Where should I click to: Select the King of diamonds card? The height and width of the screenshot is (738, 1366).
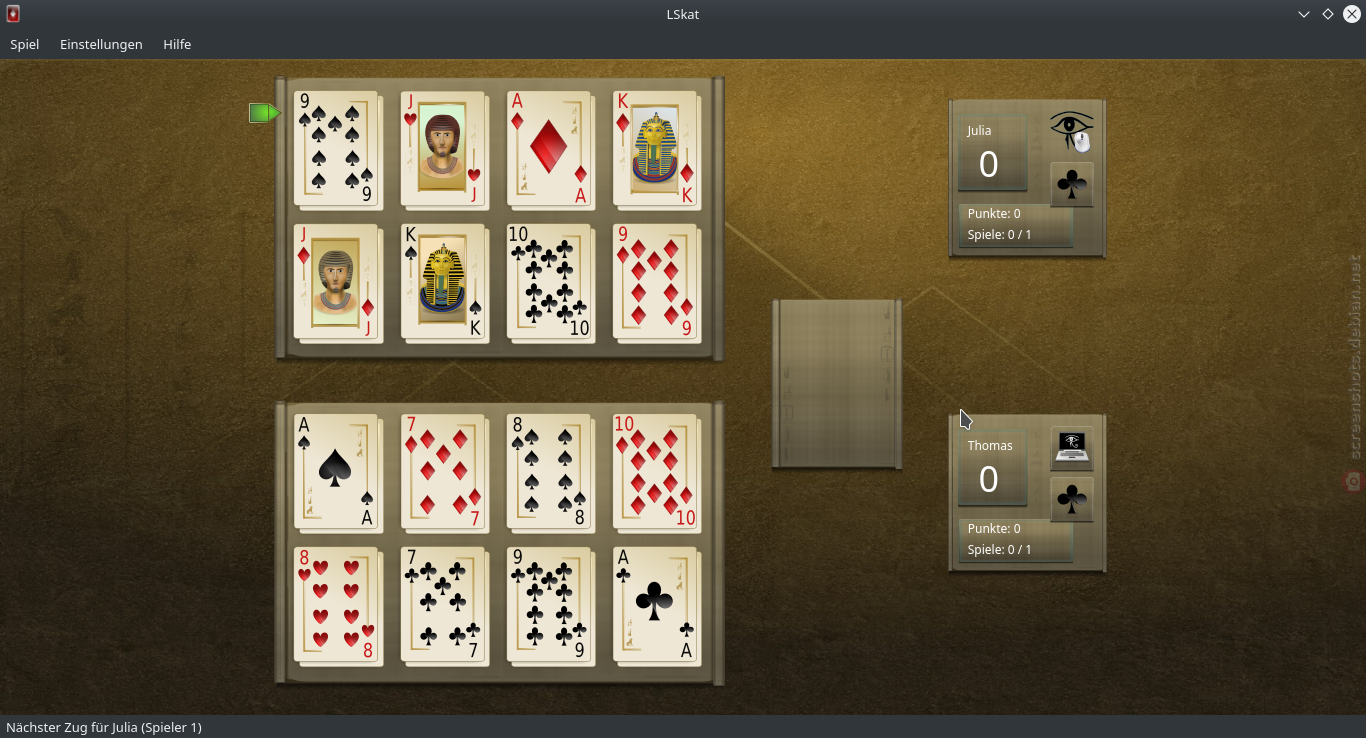pos(656,149)
